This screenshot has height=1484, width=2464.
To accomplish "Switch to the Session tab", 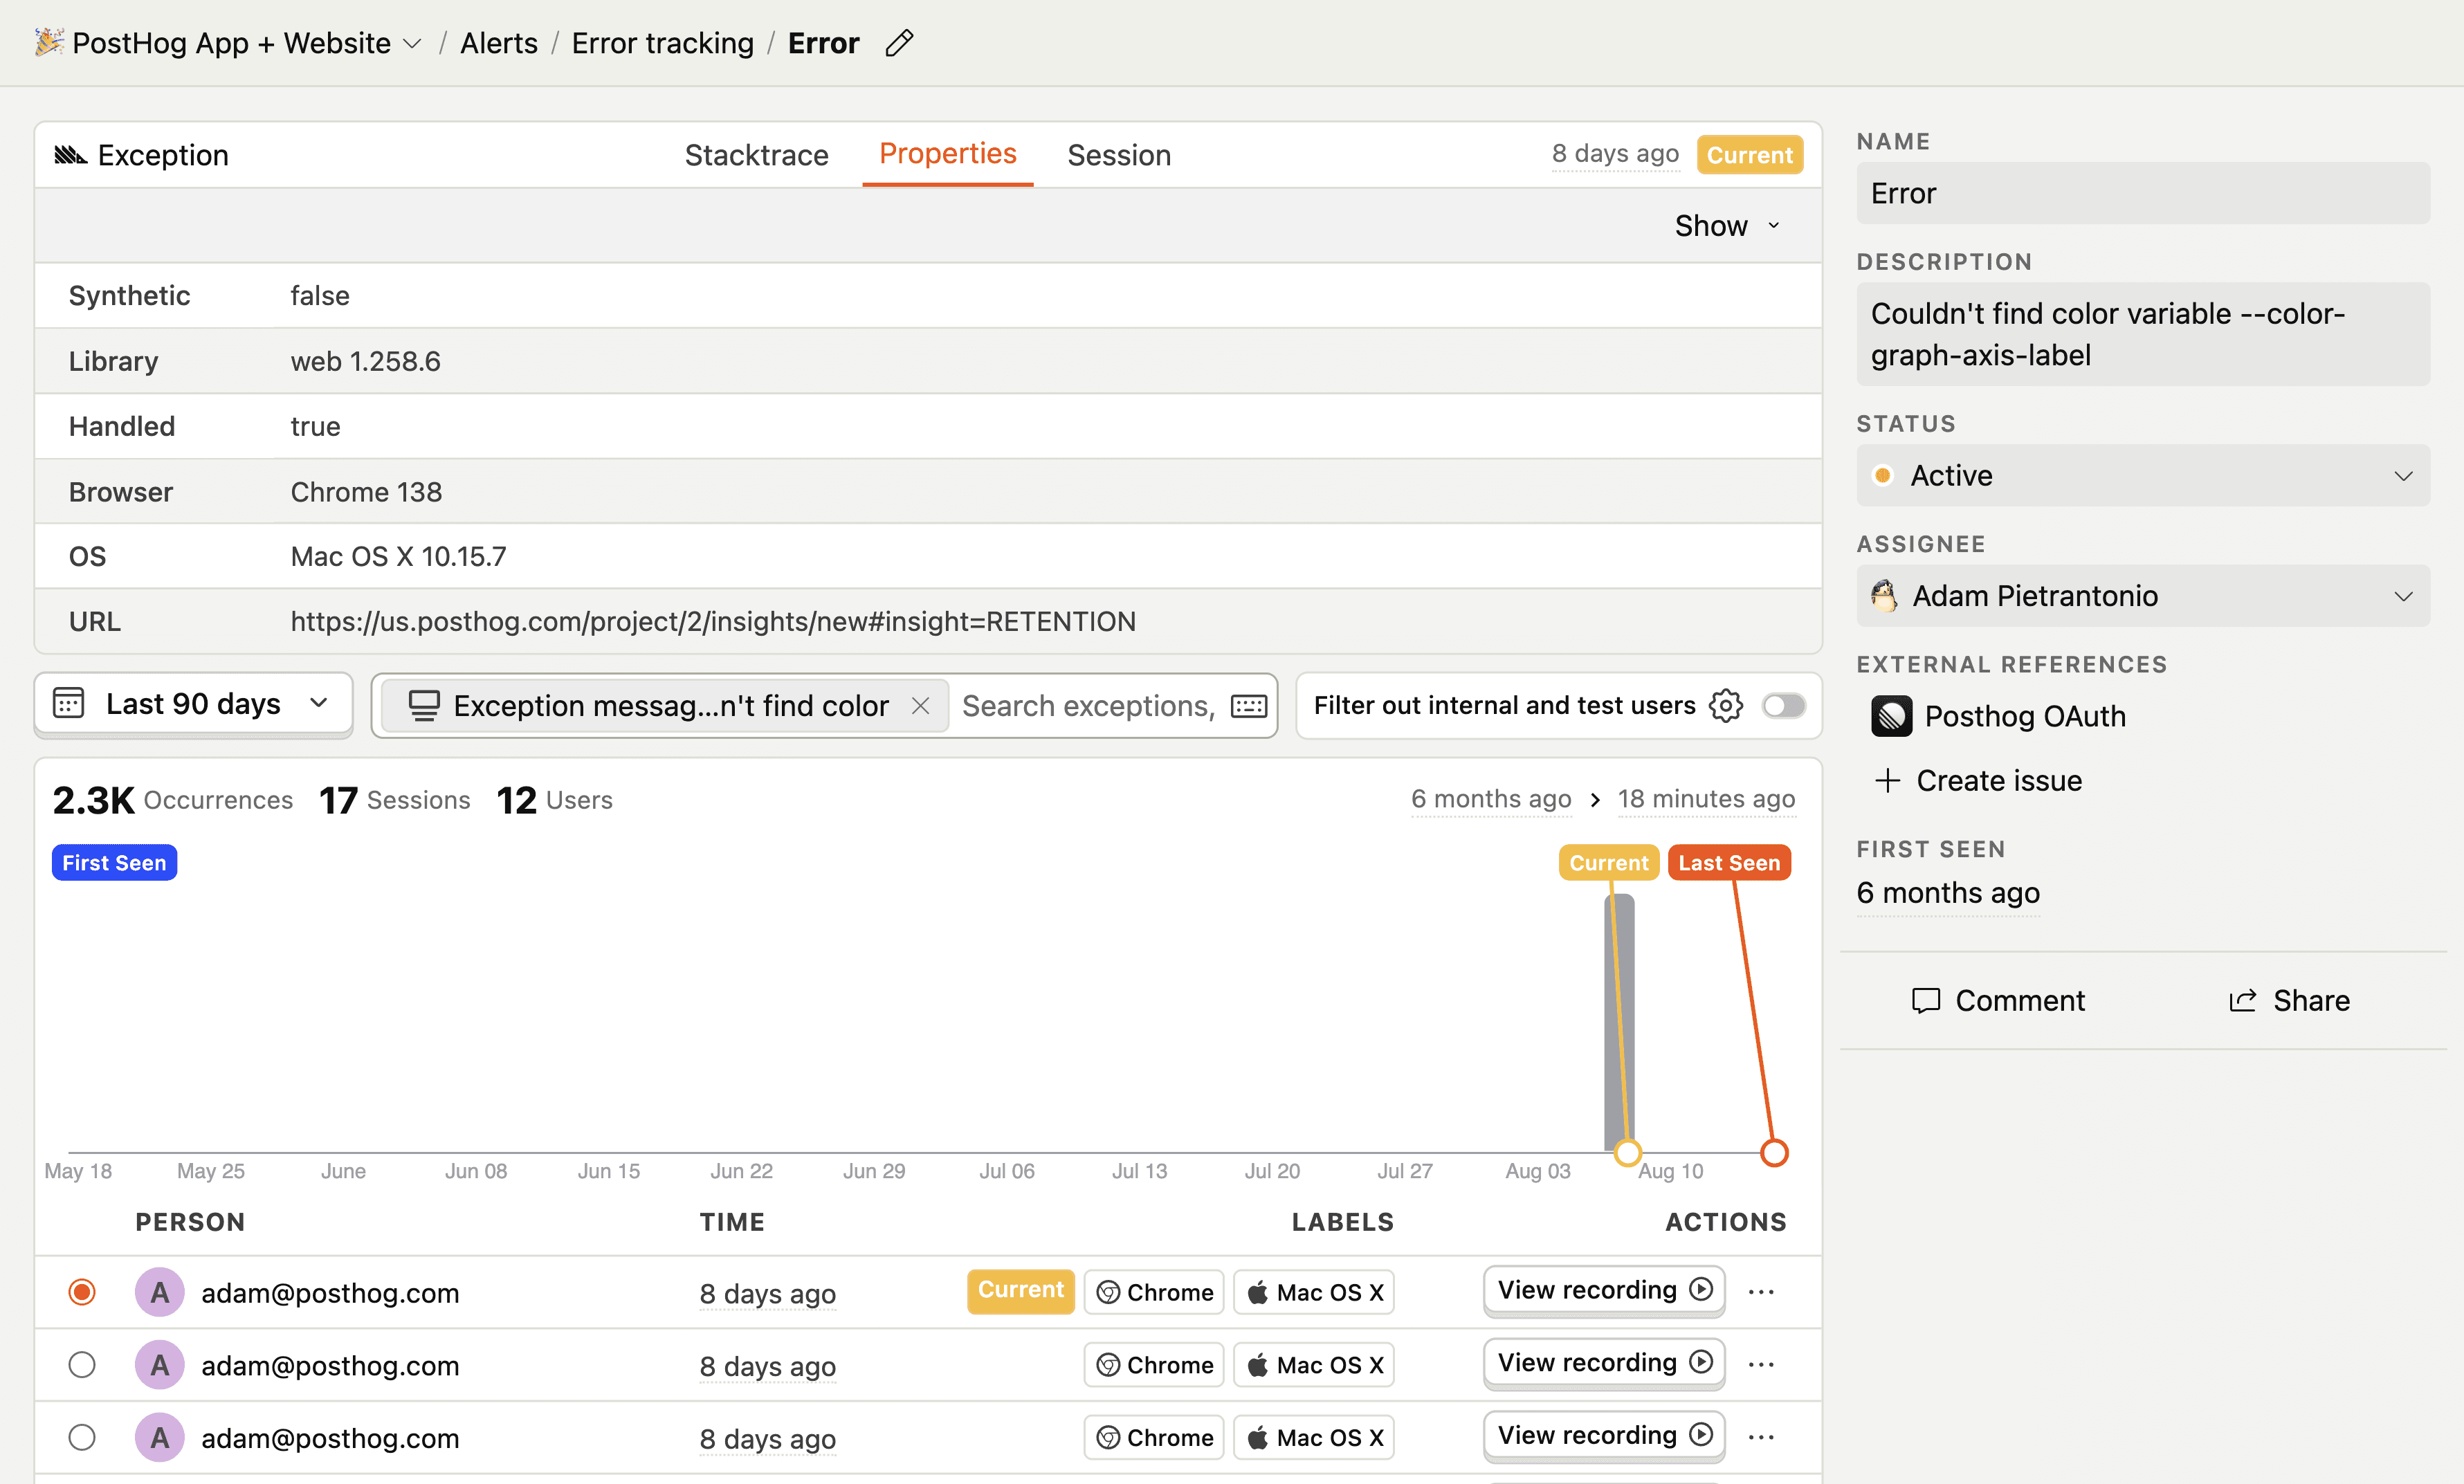I will 1118,155.
